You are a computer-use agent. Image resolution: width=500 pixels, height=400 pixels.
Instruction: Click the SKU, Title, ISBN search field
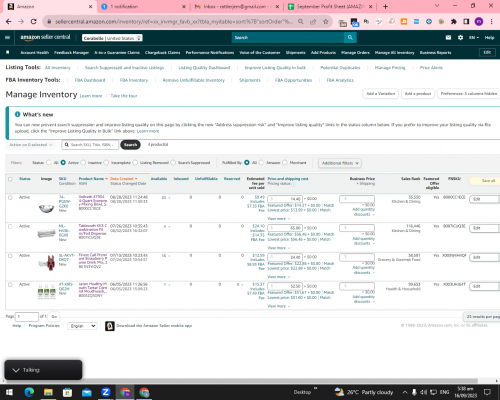pyautogui.click(x=90, y=145)
